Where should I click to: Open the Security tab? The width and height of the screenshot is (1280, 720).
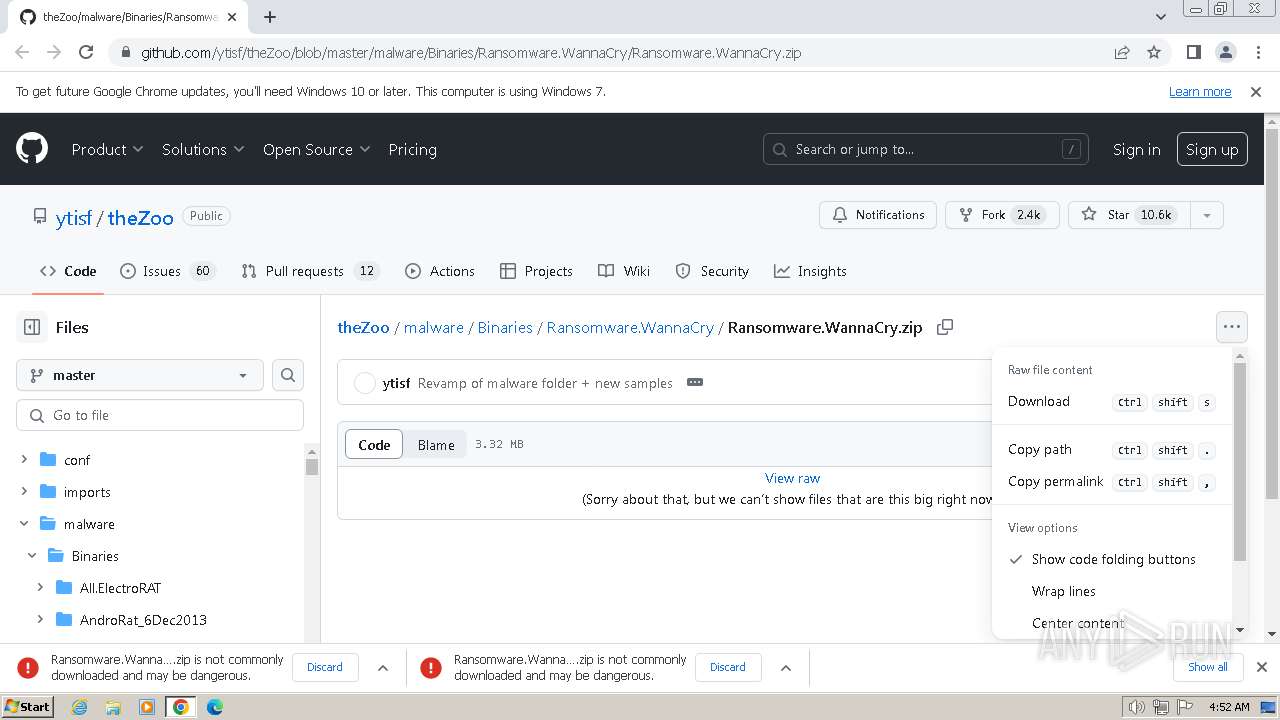click(x=712, y=271)
